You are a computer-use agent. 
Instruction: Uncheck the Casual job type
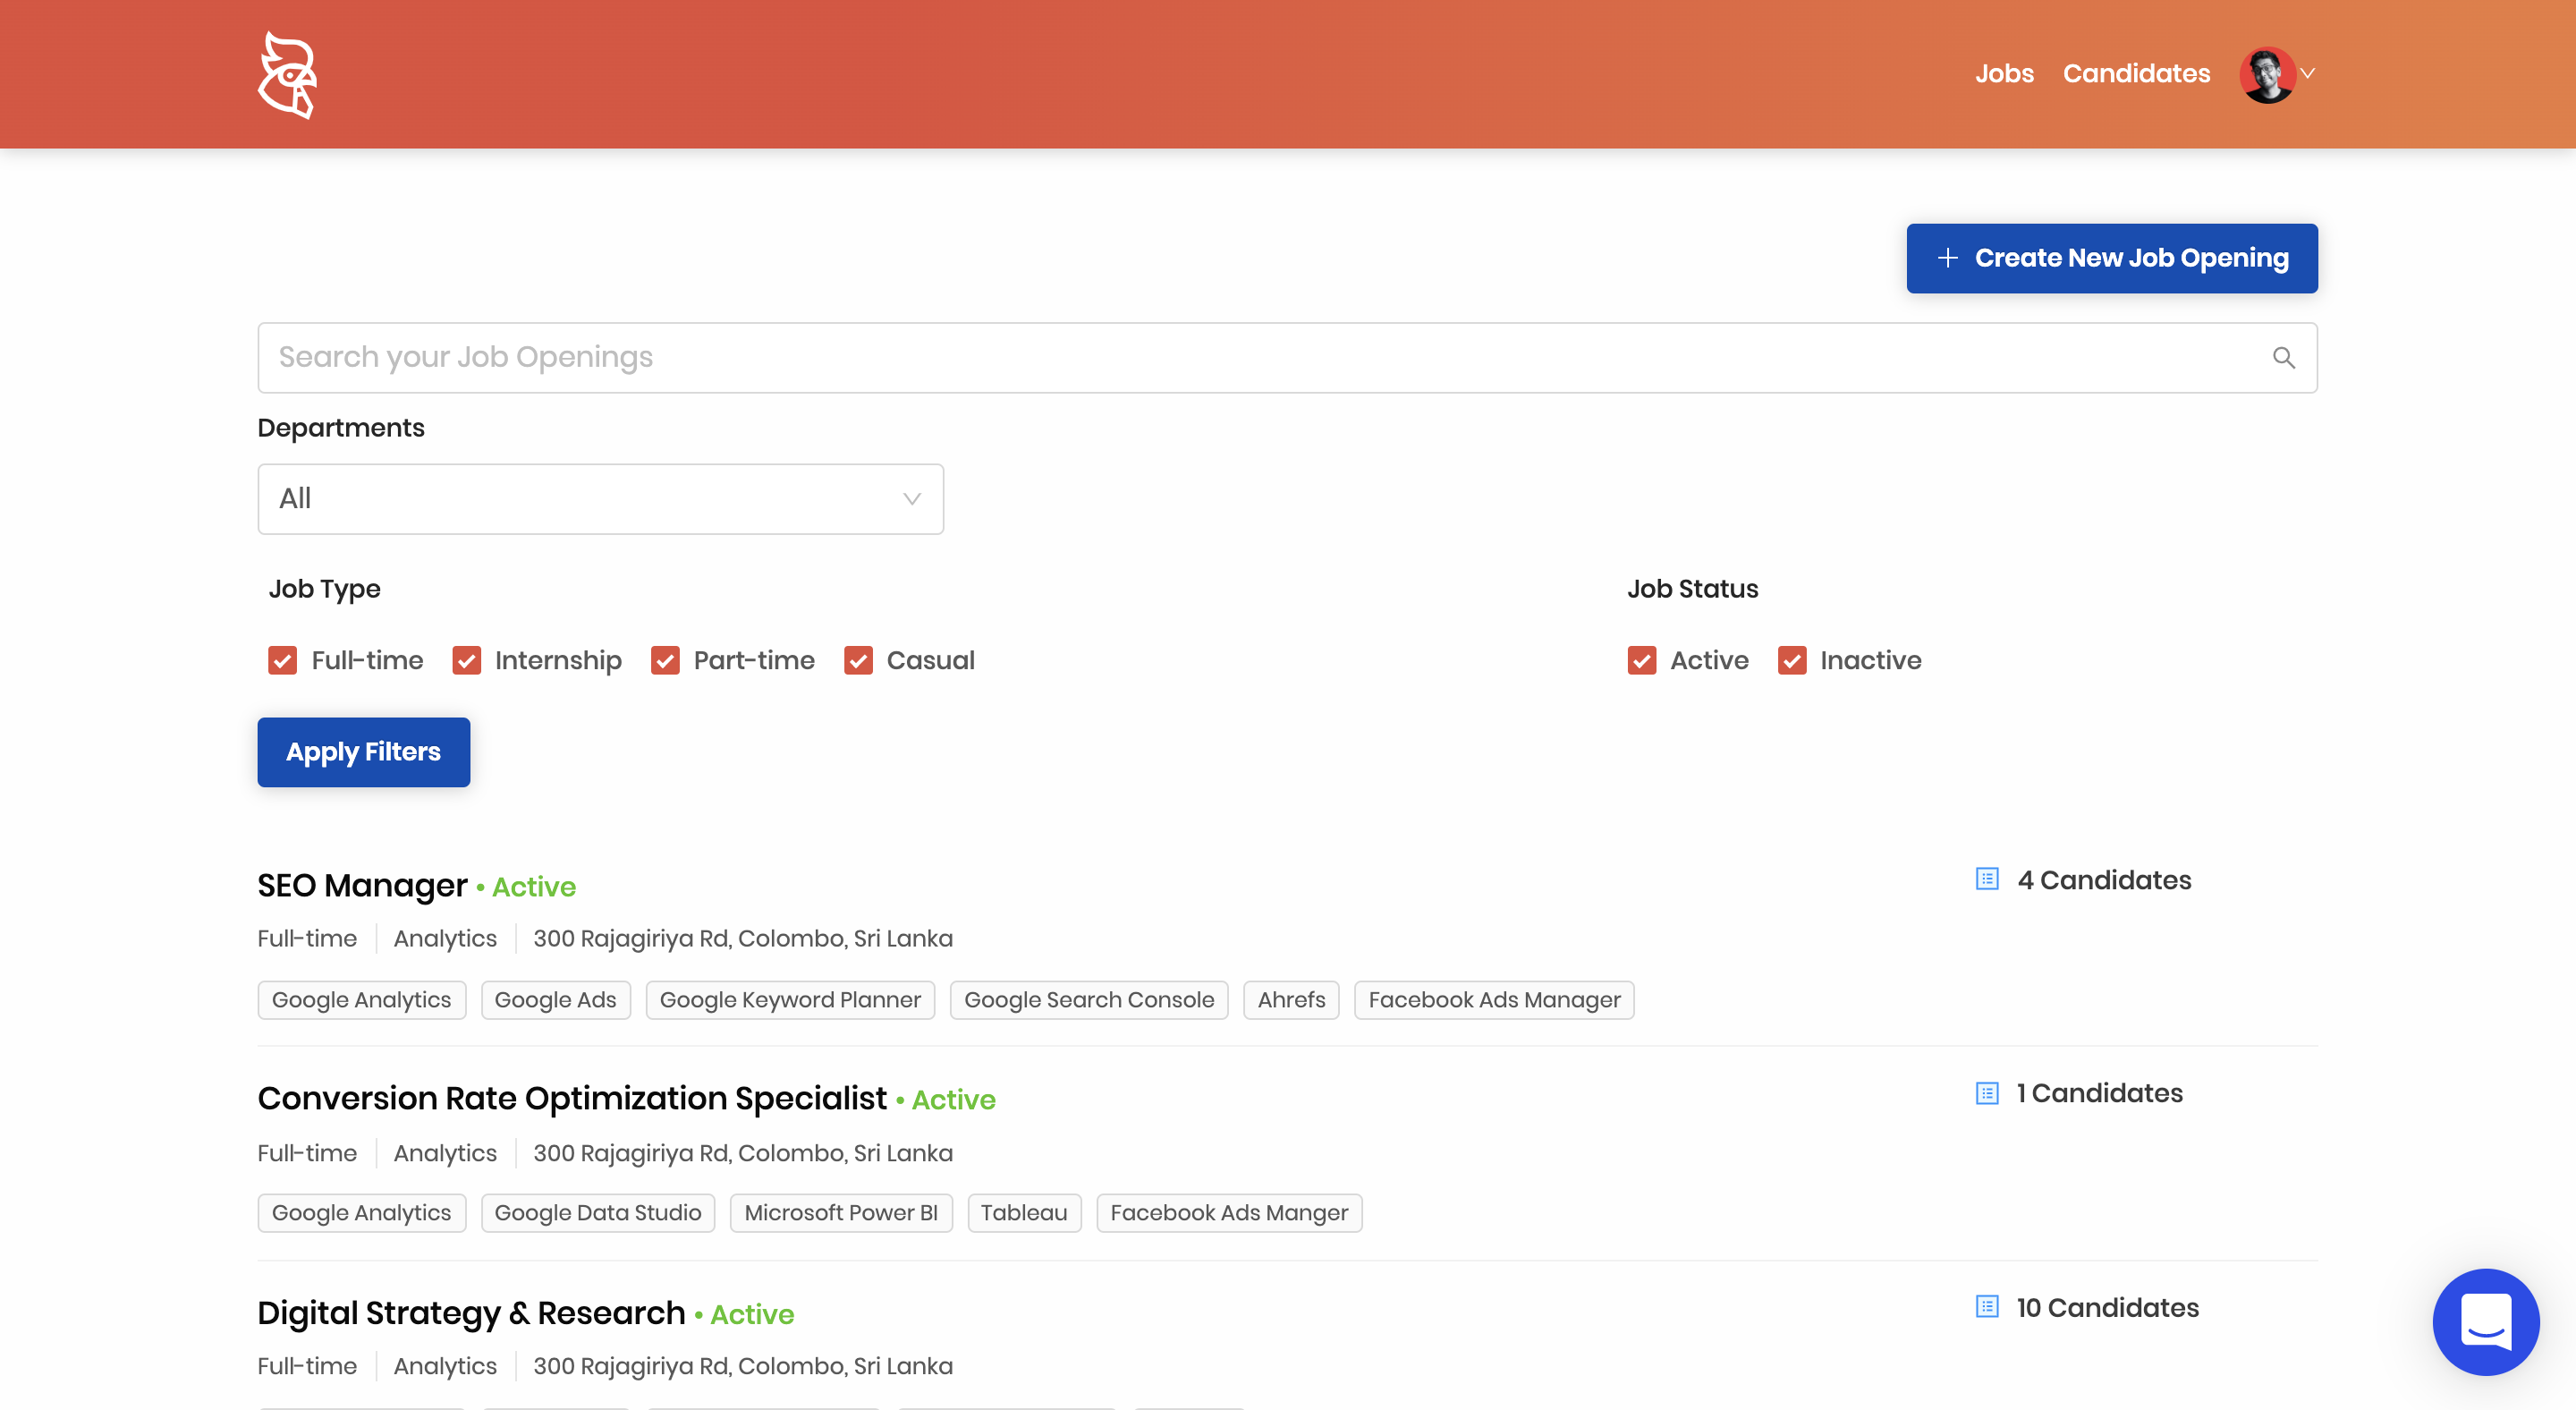tap(858, 660)
